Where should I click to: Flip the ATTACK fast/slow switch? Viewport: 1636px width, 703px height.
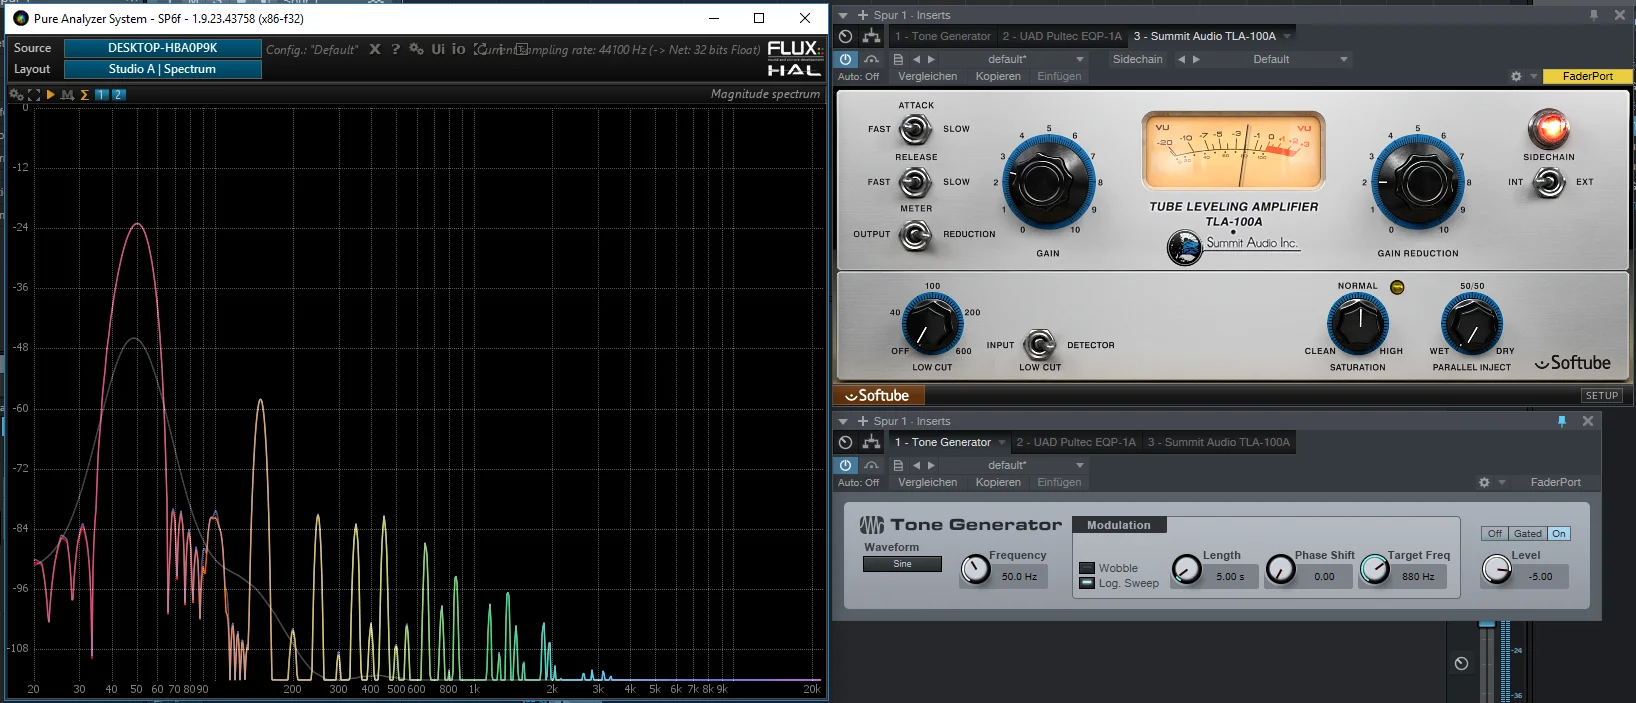pos(915,128)
